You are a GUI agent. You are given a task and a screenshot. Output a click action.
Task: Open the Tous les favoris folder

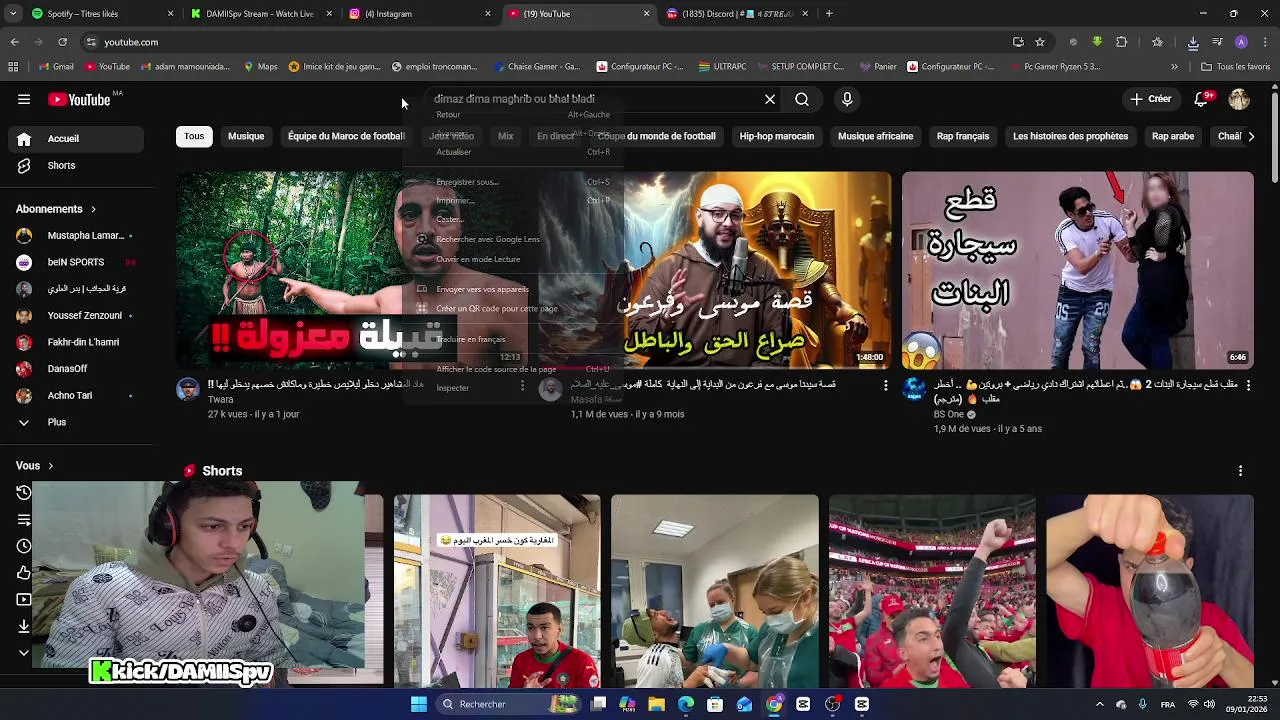1236,67
